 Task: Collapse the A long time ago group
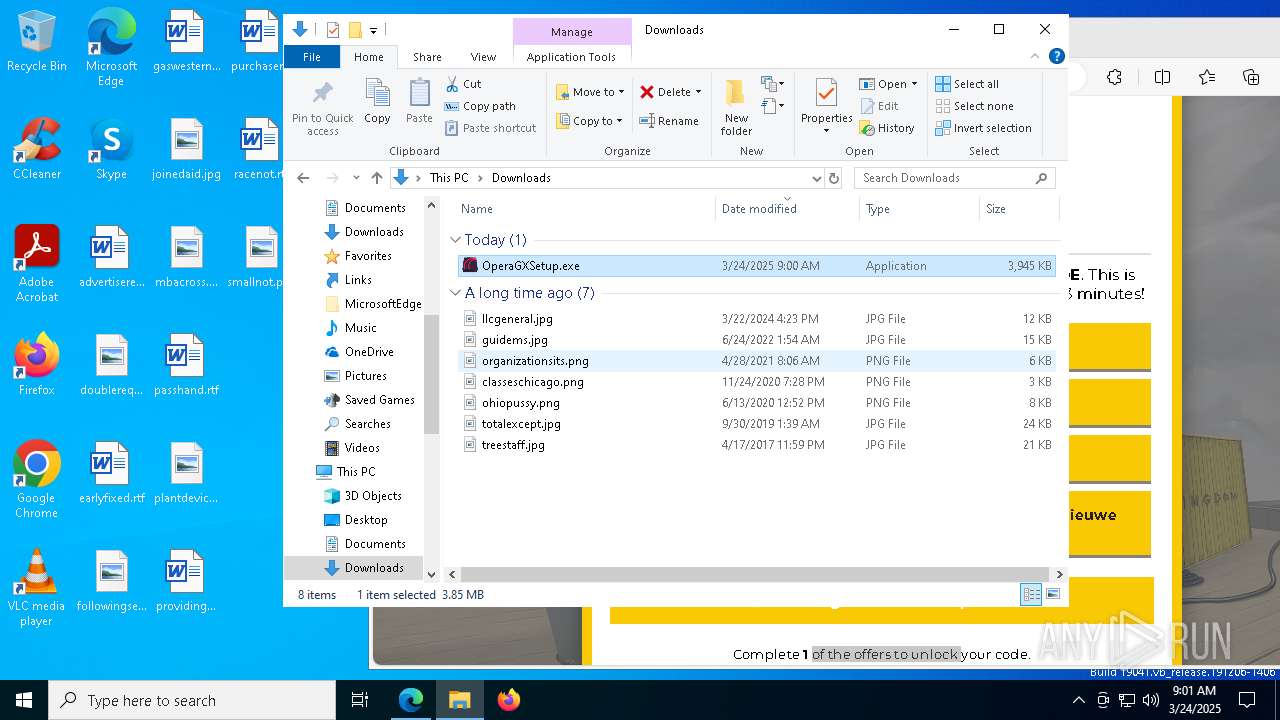[x=455, y=293]
